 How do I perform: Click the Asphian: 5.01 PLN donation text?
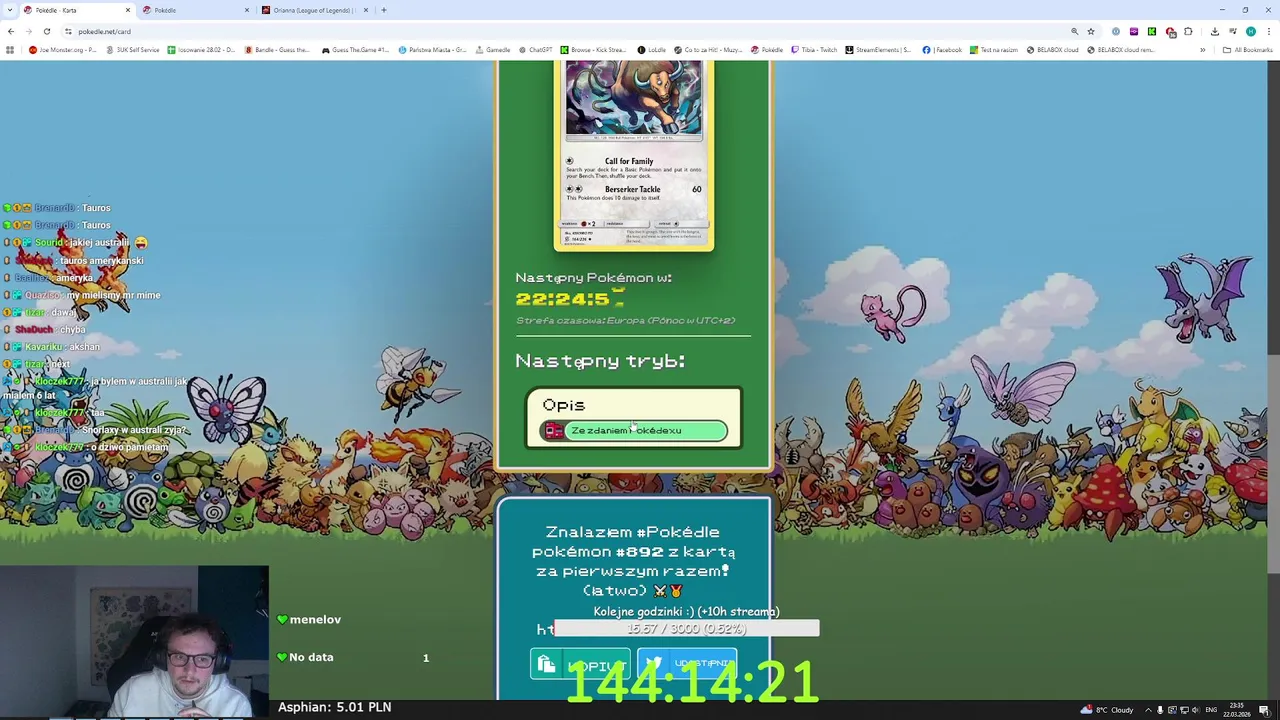click(334, 707)
